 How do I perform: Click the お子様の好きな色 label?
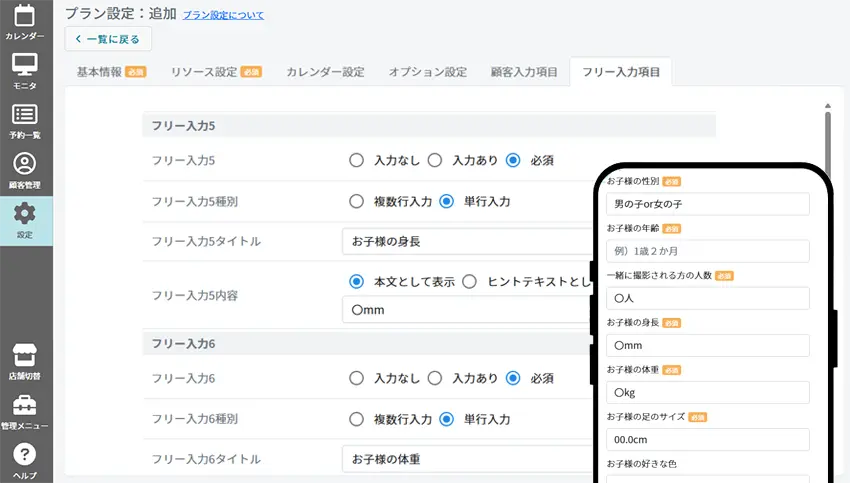coord(641,464)
